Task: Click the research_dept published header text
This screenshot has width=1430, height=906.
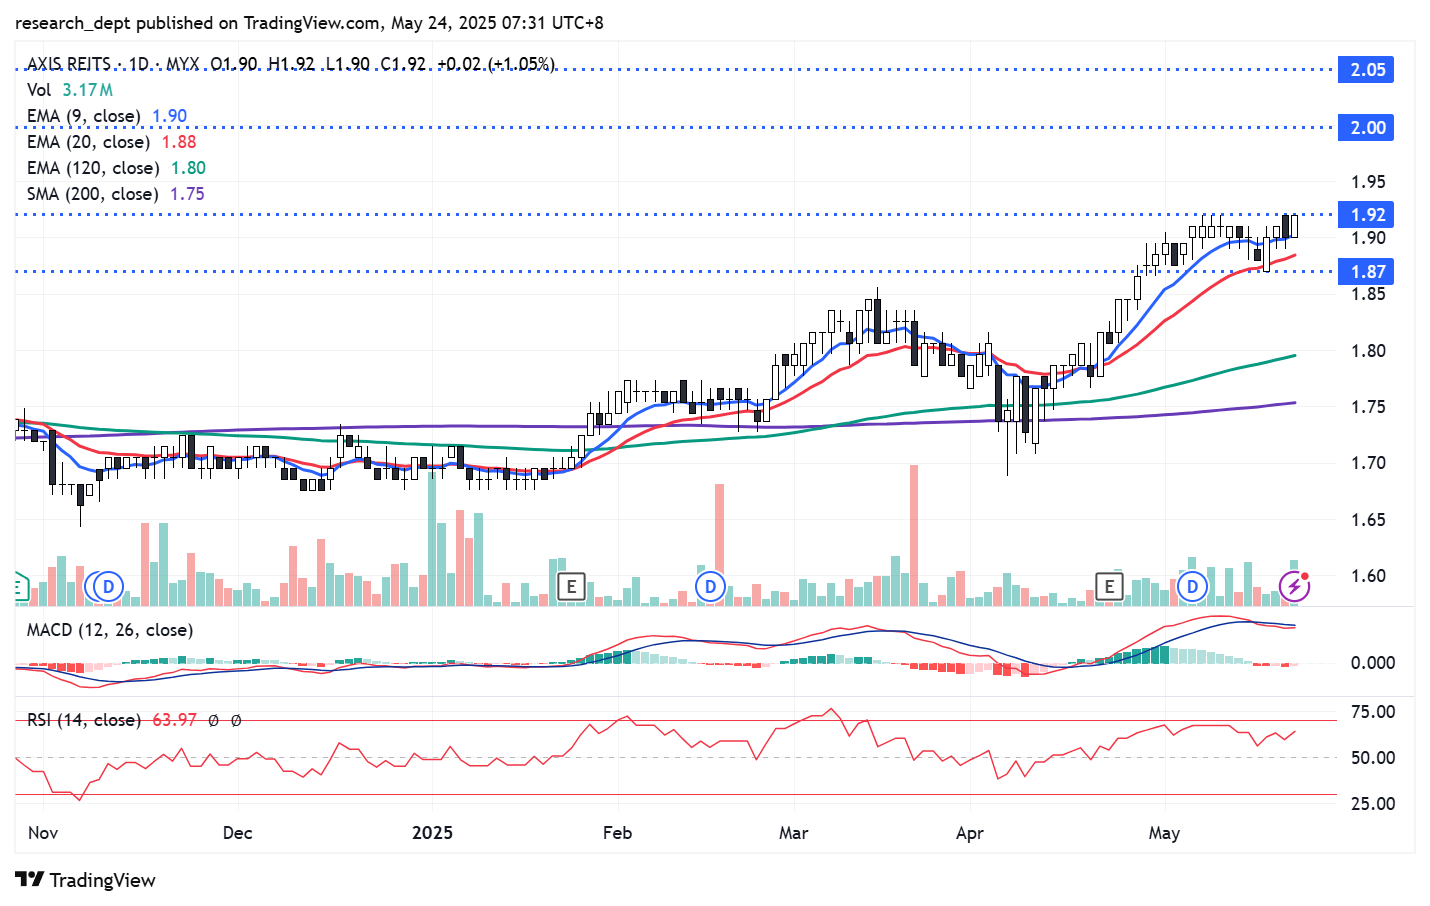Action: pos(309,22)
